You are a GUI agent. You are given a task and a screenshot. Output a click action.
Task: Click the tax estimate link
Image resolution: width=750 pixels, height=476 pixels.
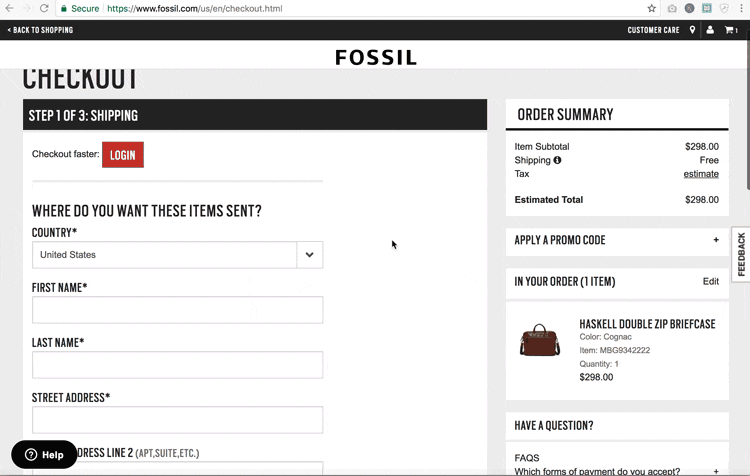(x=700, y=174)
